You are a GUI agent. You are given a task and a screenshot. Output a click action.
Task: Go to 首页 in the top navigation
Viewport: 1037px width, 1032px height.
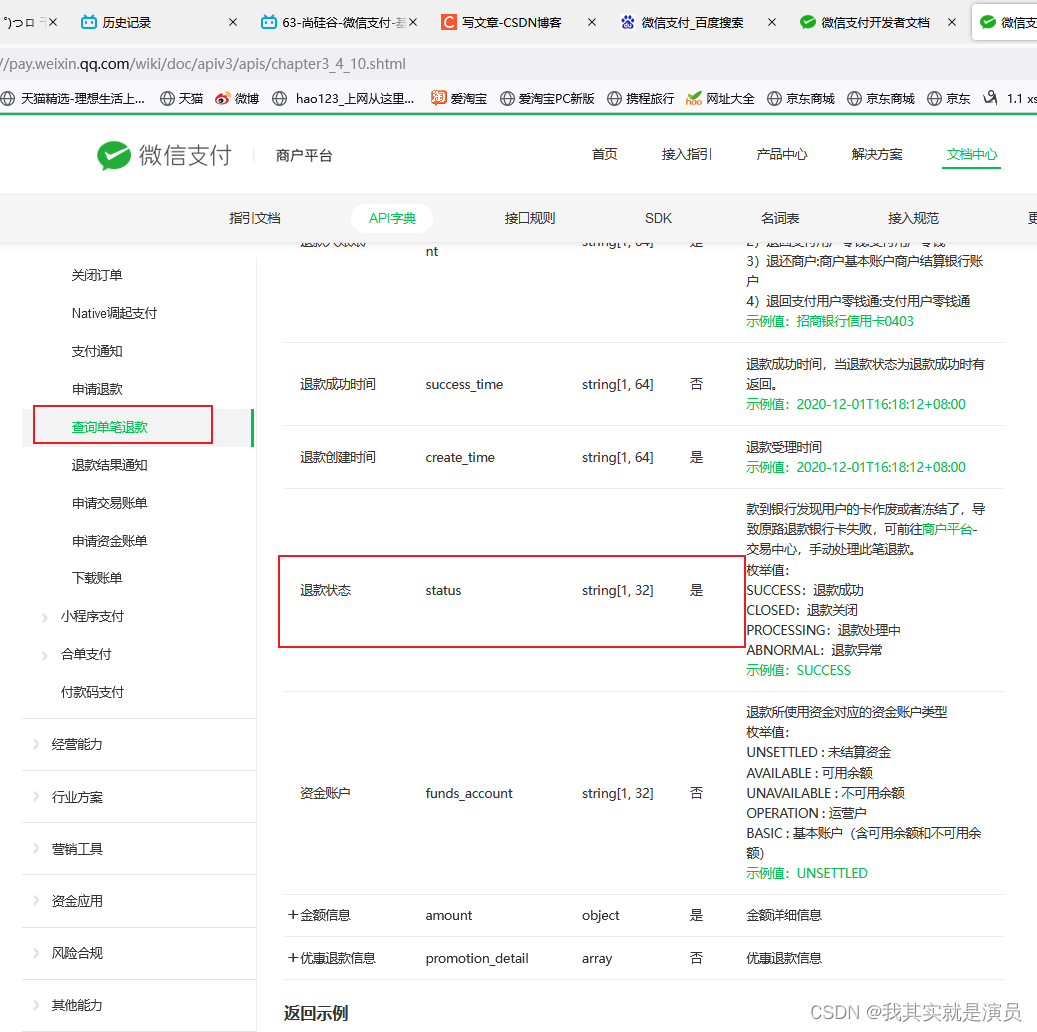604,154
